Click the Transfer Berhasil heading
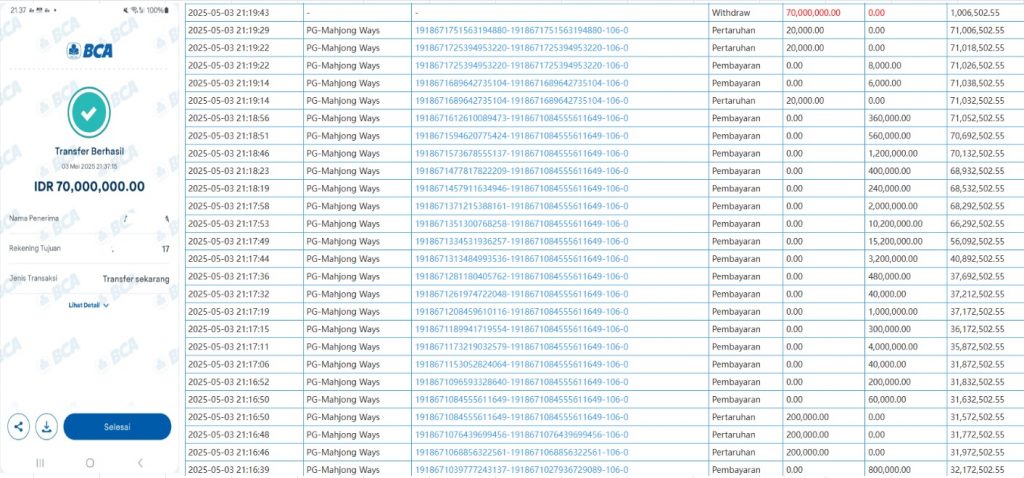 [x=89, y=151]
